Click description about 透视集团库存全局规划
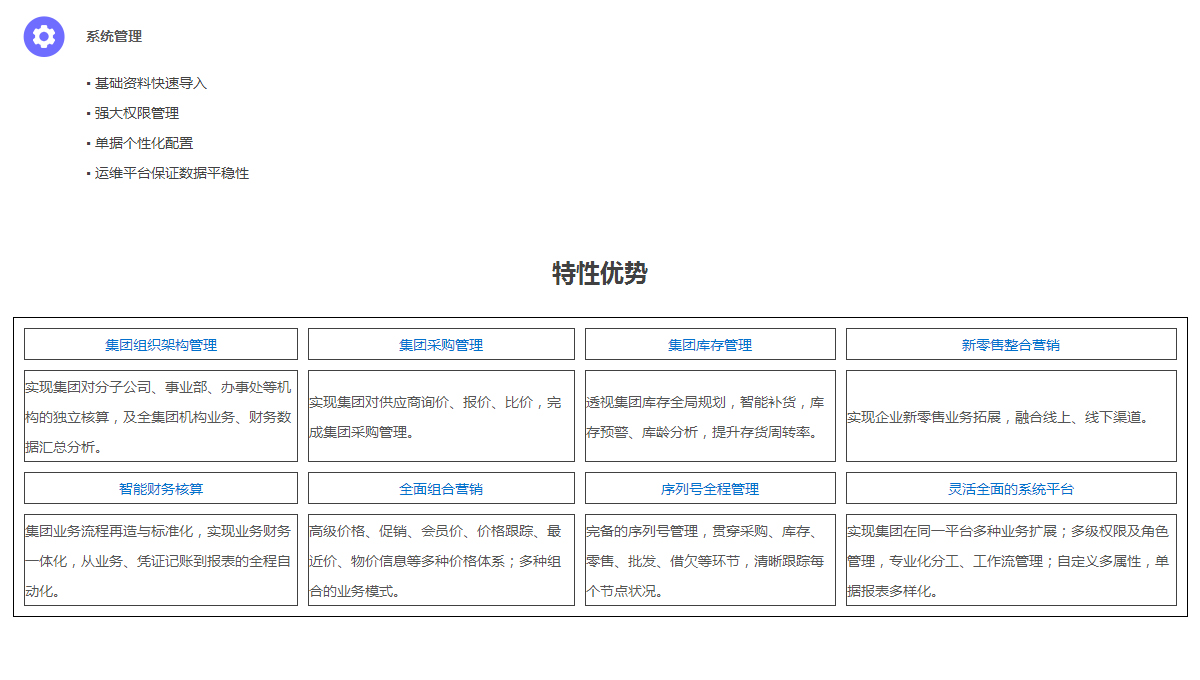The image size is (1200, 680). 710,416
